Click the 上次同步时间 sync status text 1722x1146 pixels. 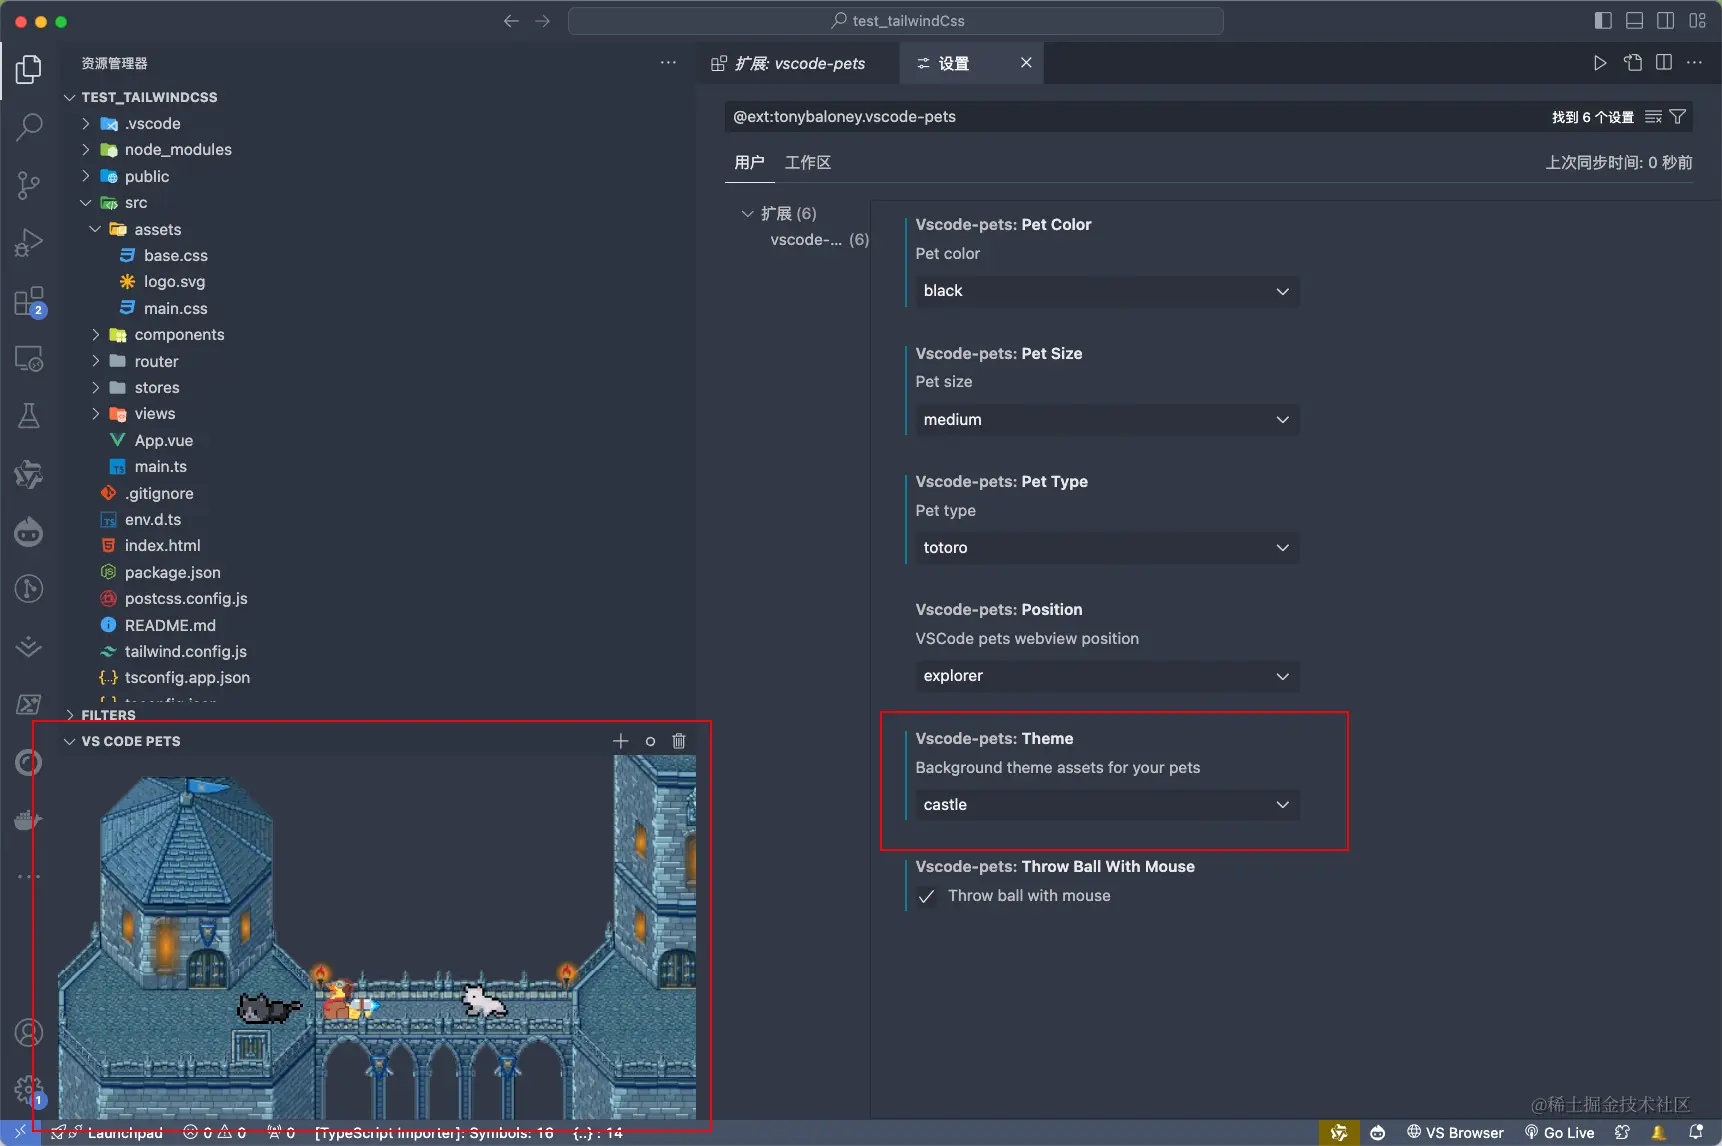coord(1619,162)
